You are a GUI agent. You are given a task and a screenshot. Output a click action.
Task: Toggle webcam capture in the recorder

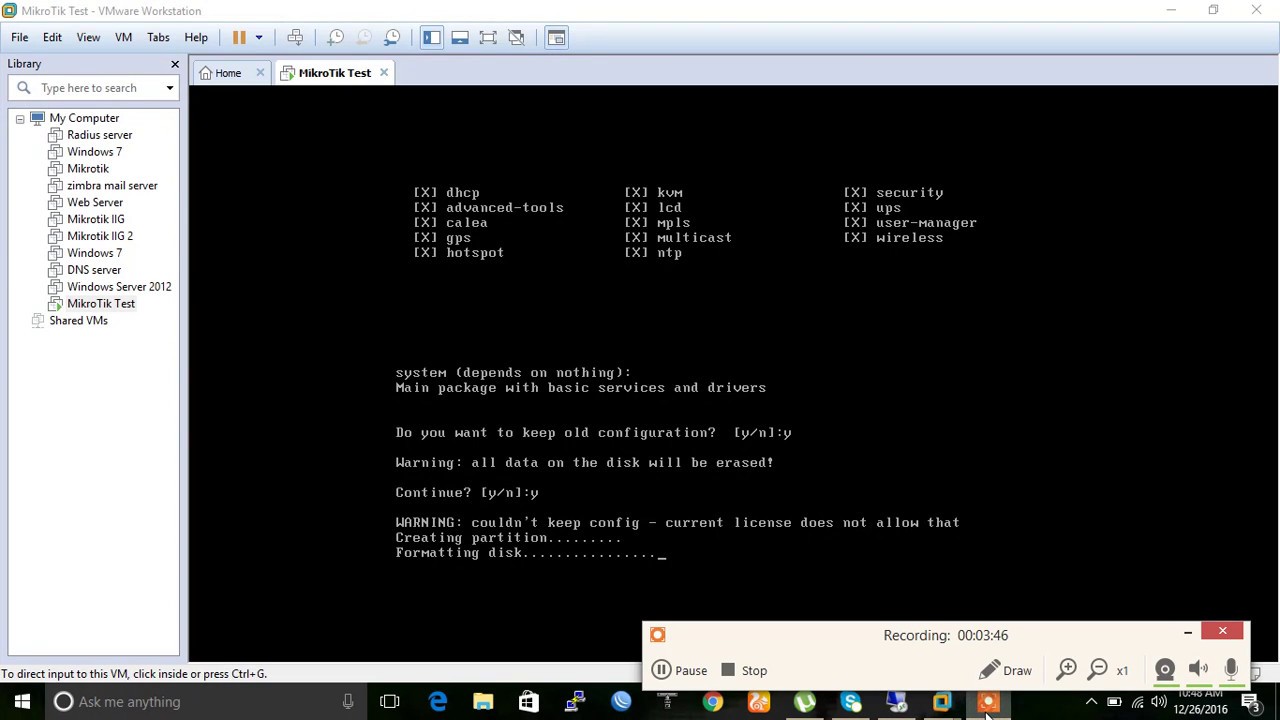[1165, 670]
